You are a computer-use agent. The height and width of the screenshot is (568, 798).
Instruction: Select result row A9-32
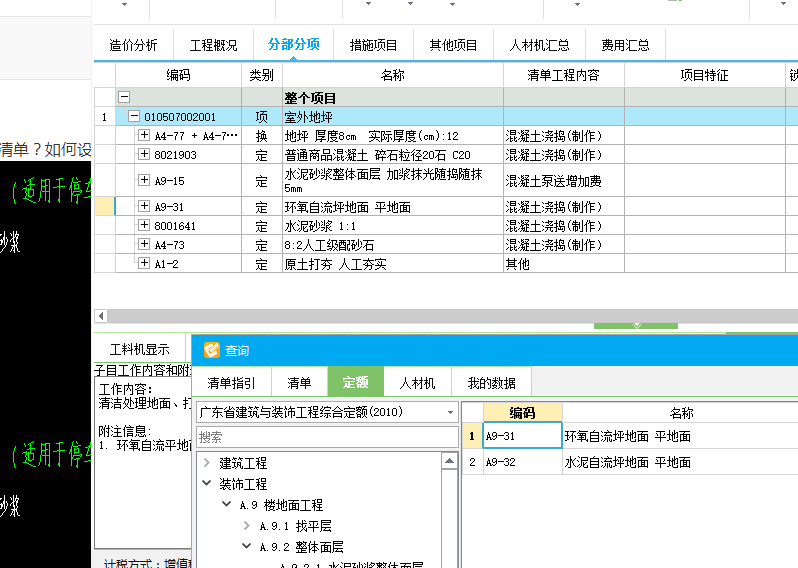tap(630, 462)
